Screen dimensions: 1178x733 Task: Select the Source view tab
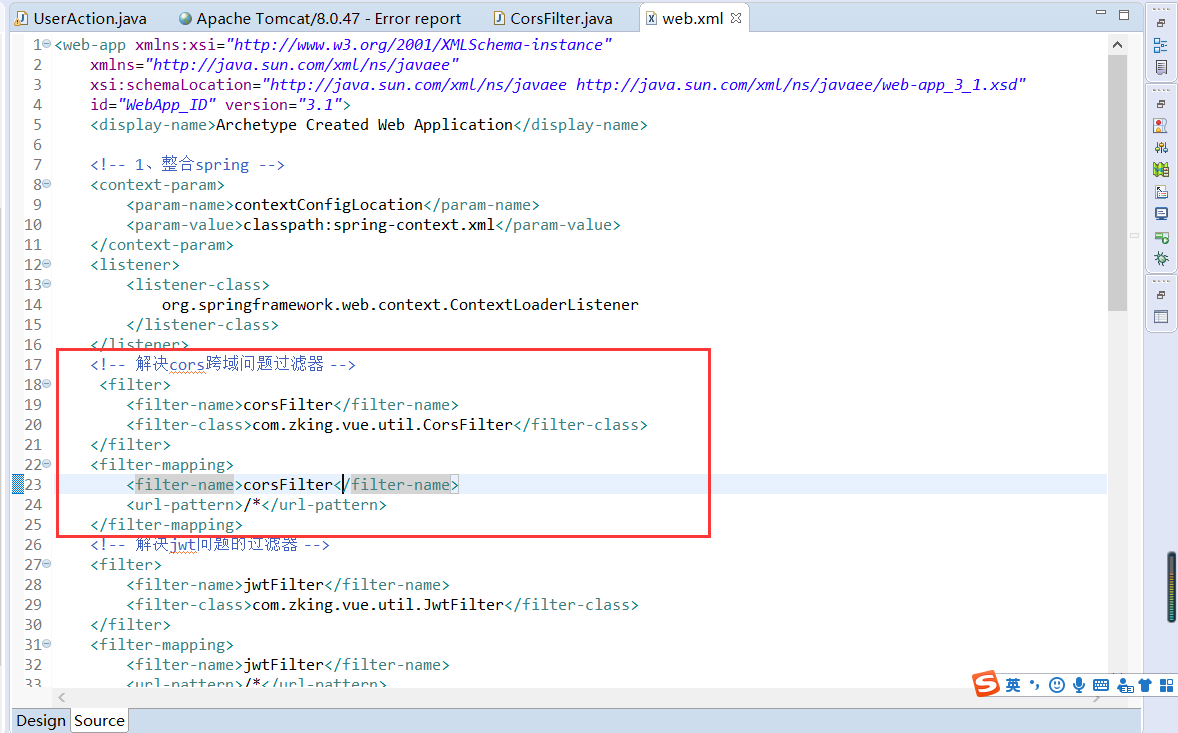point(99,721)
